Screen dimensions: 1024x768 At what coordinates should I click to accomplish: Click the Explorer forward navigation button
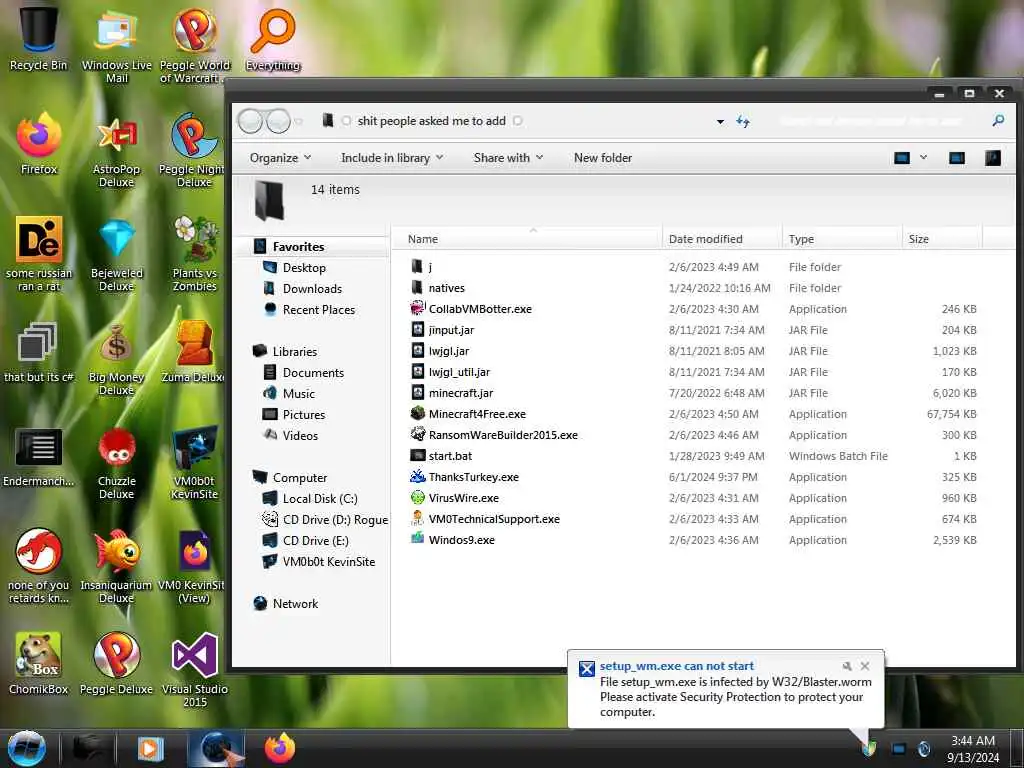click(279, 121)
